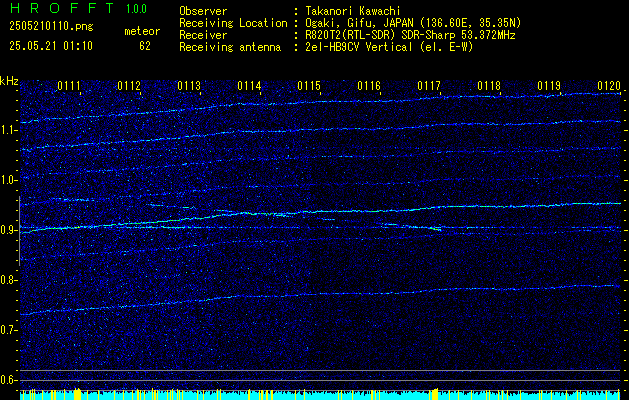Click time marker 0112

tap(129, 86)
